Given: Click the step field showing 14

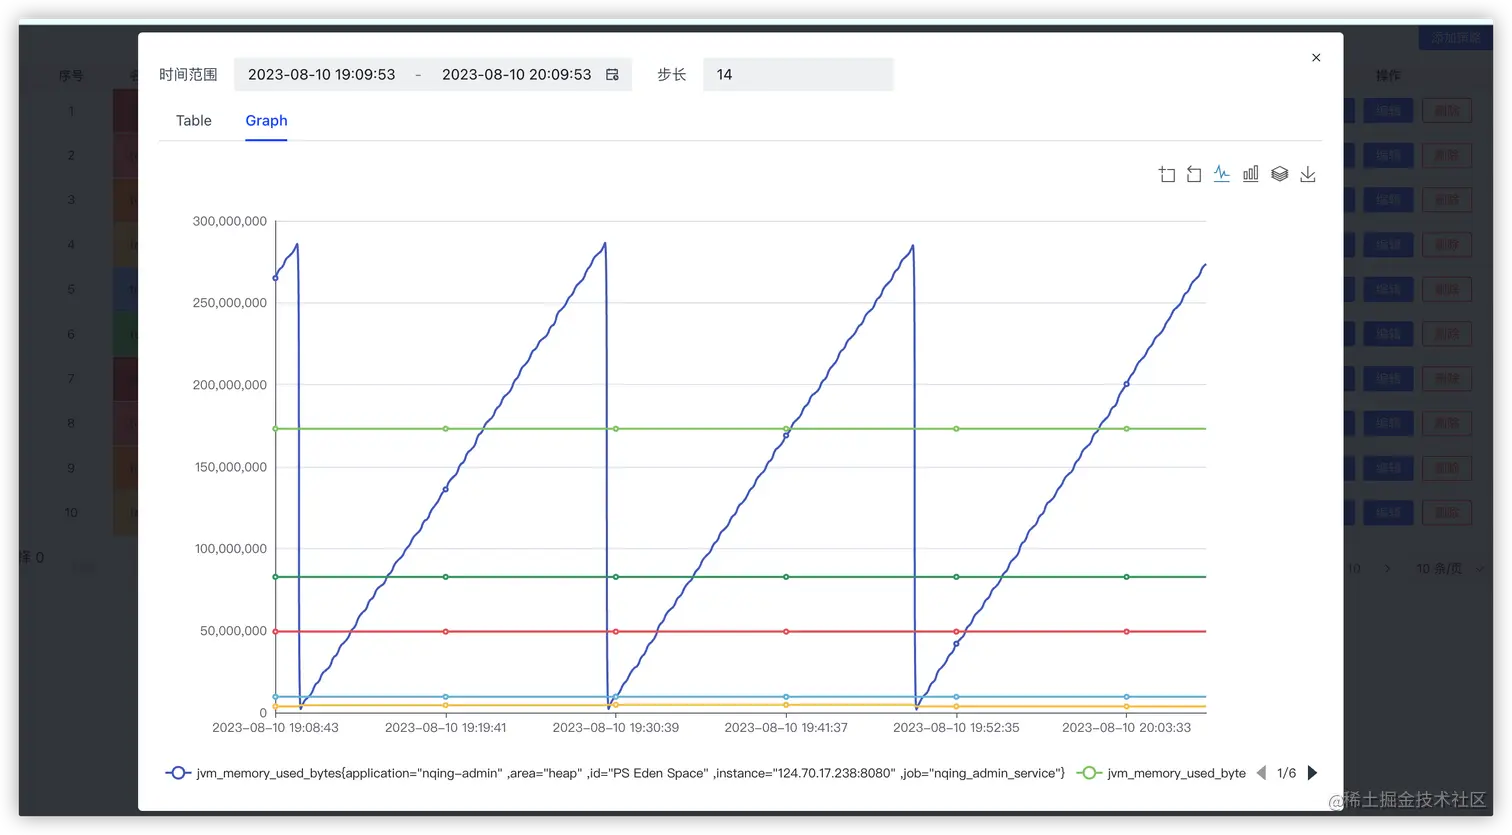Looking at the screenshot, I should click(x=798, y=74).
